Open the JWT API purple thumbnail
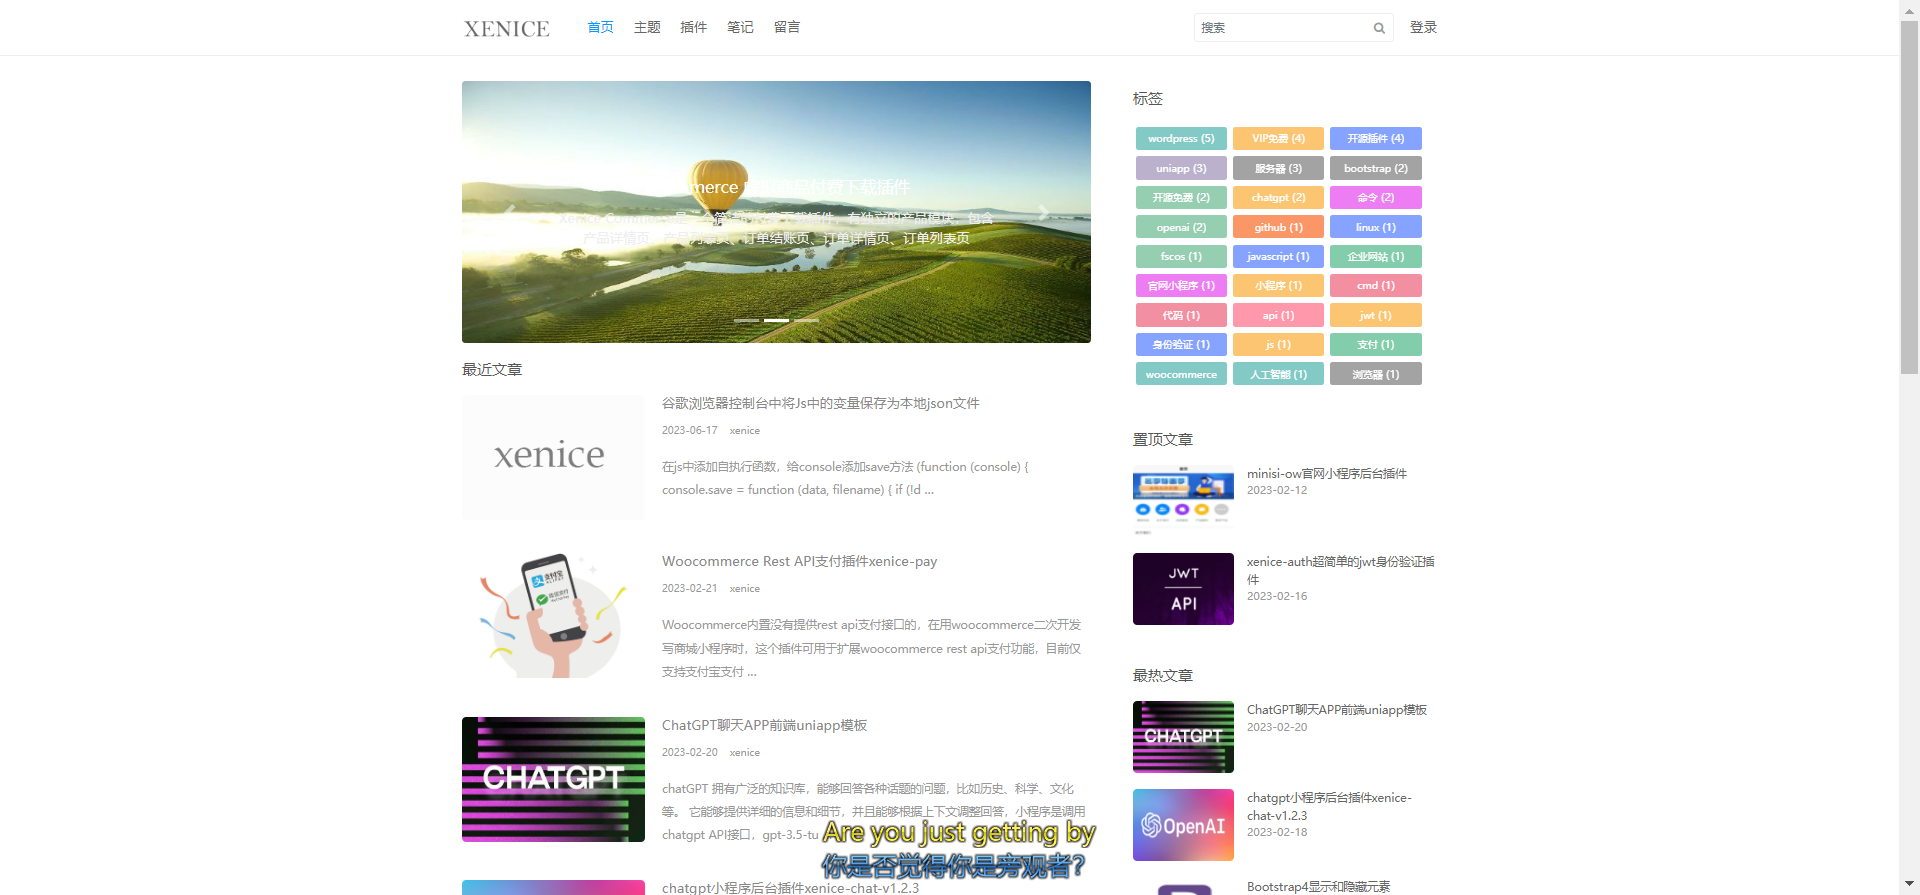This screenshot has width=1920, height=895. pyautogui.click(x=1183, y=589)
